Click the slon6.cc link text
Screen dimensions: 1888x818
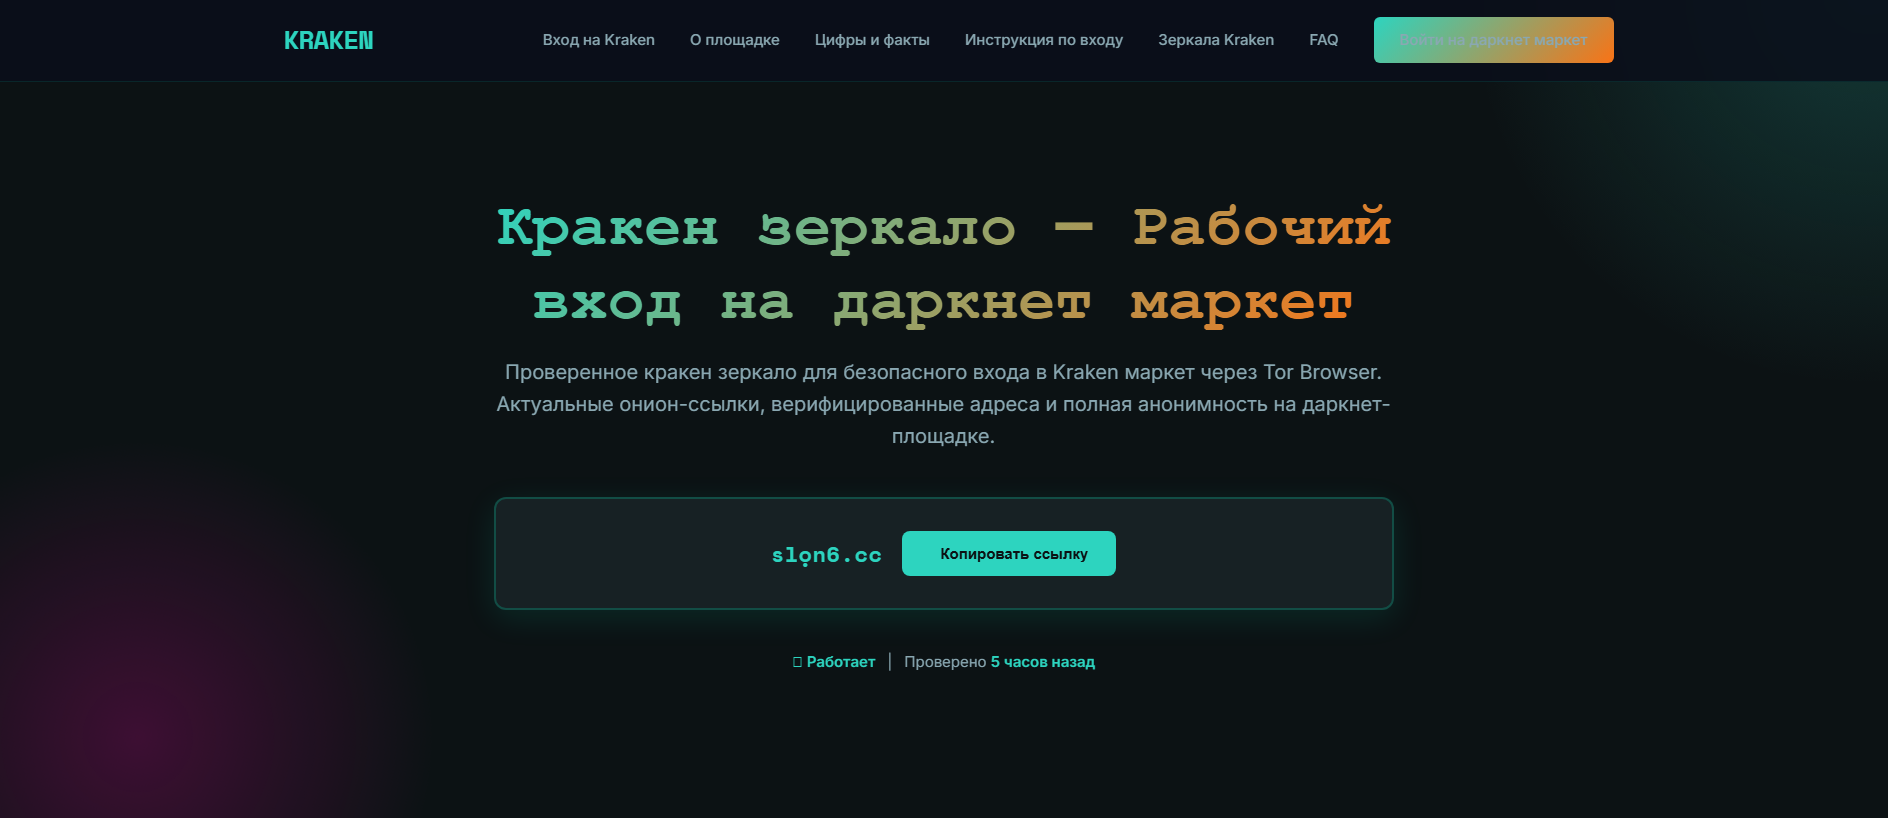click(x=826, y=555)
